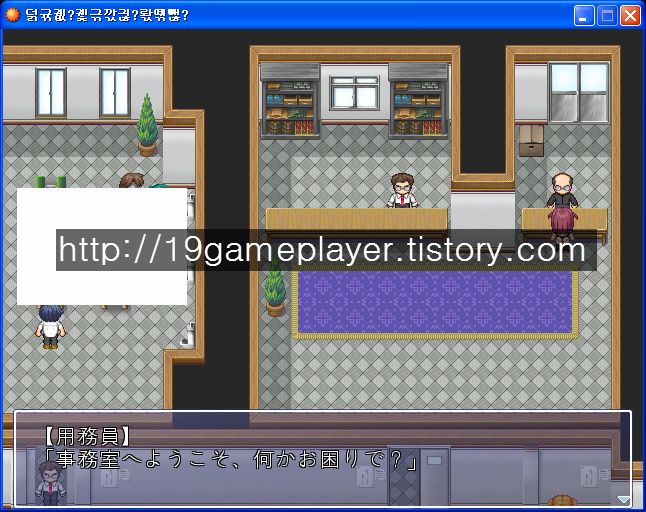The height and width of the screenshot is (512, 646).
Task: Click the disabled maximize button in title bar
Action: (x=607, y=16)
